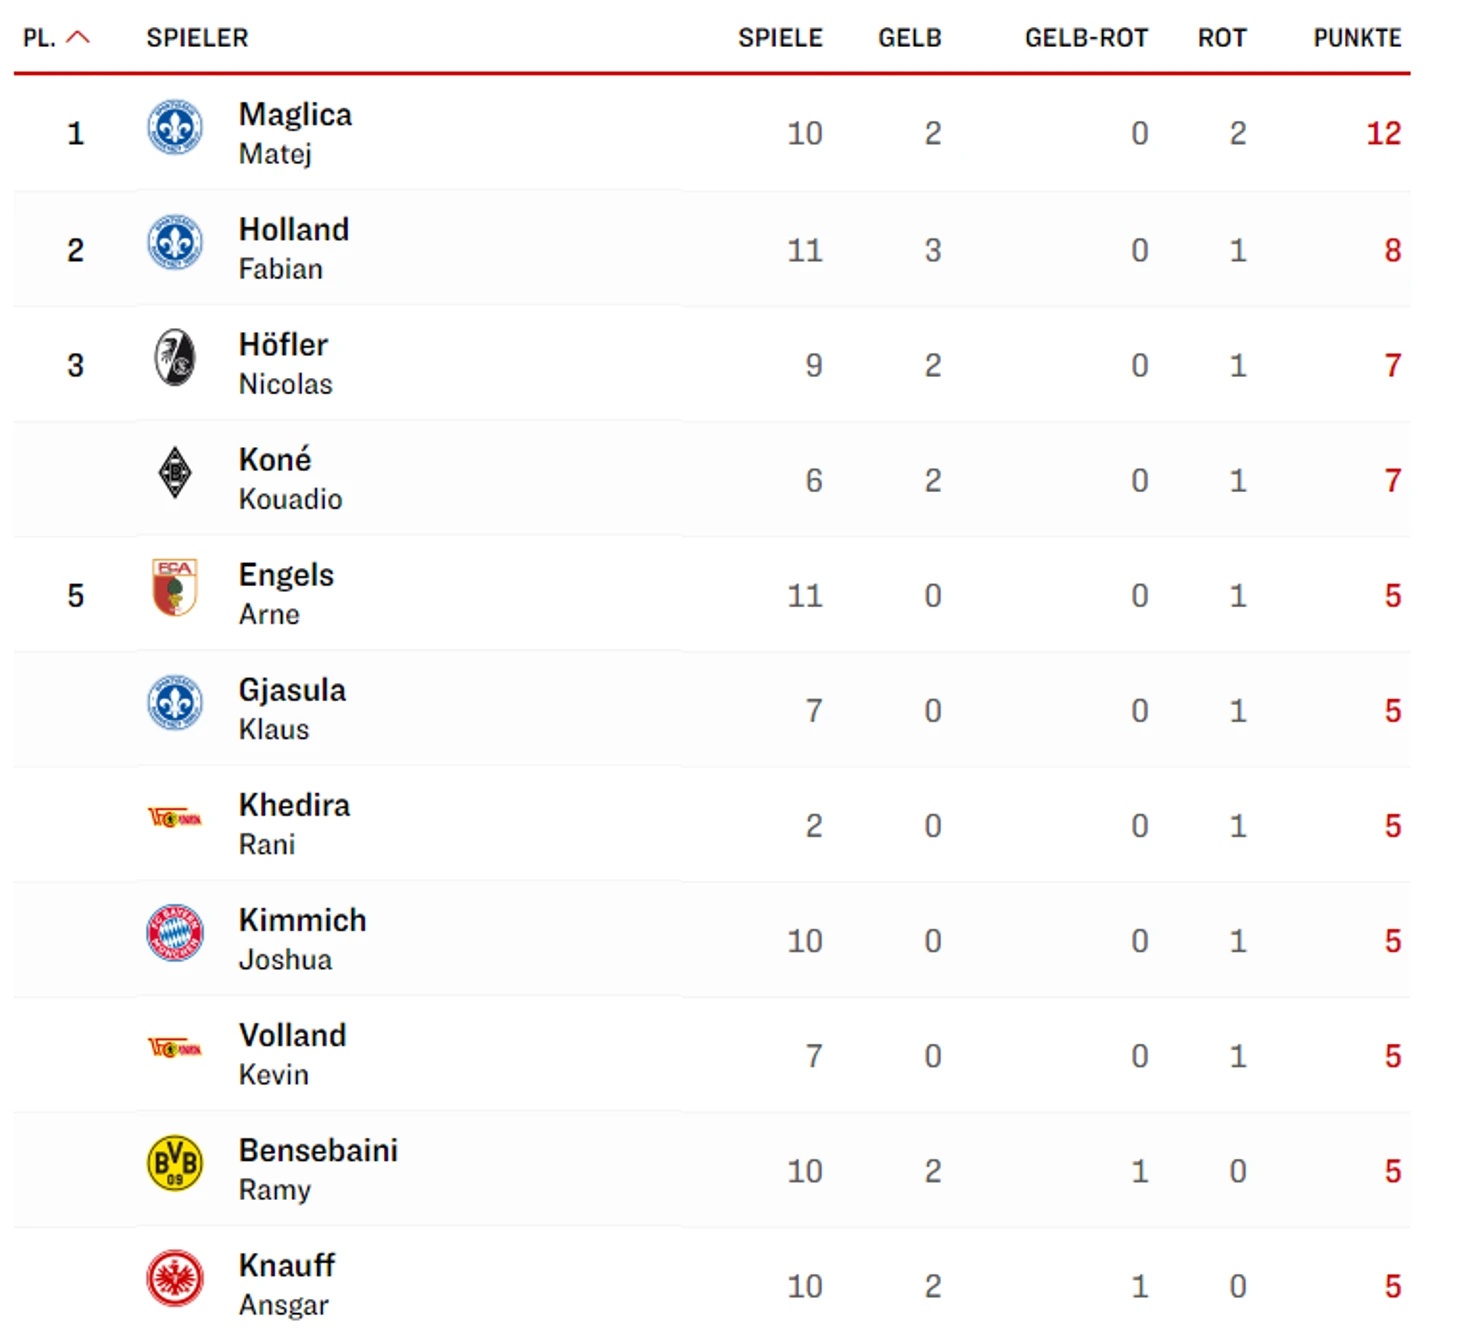Click SC Freiburg crest beside Höfler
This screenshot has width=1460, height=1333.
(175, 358)
